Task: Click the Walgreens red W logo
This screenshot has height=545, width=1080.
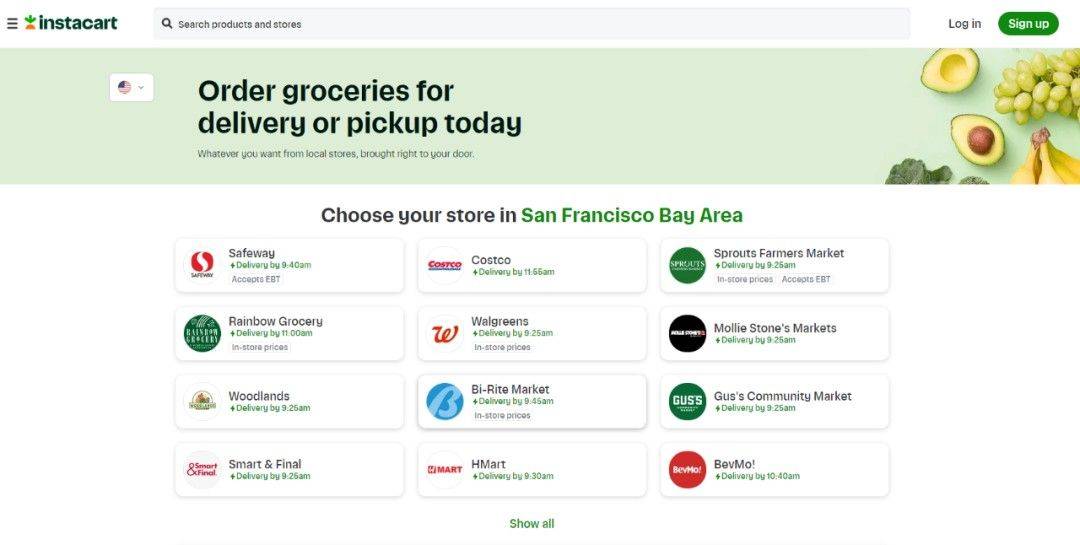Action: pos(445,333)
